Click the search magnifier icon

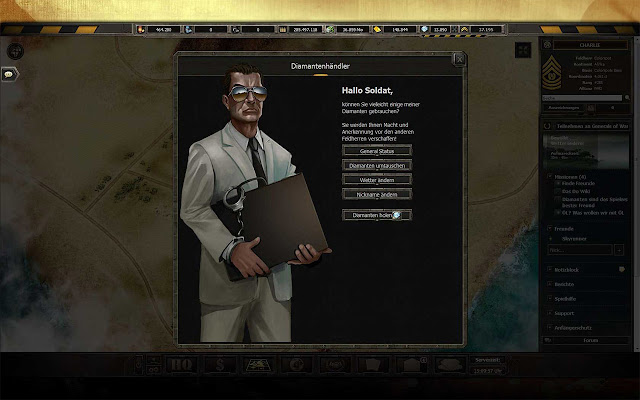(x=627, y=98)
